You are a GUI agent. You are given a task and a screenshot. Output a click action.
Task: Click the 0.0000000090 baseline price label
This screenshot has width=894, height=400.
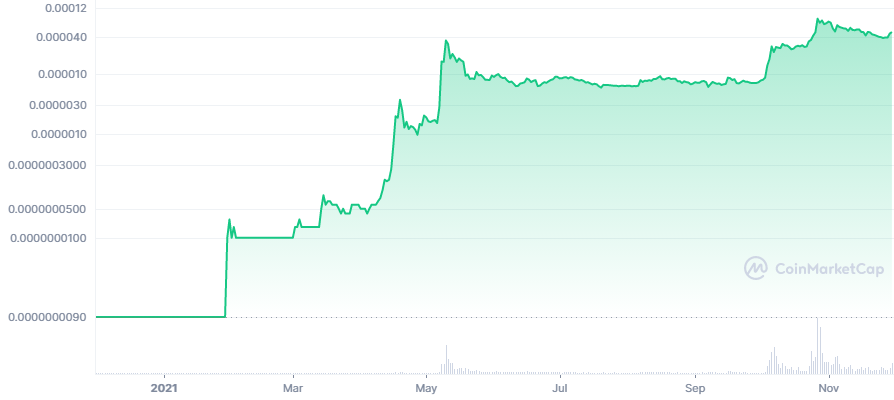click(51, 317)
